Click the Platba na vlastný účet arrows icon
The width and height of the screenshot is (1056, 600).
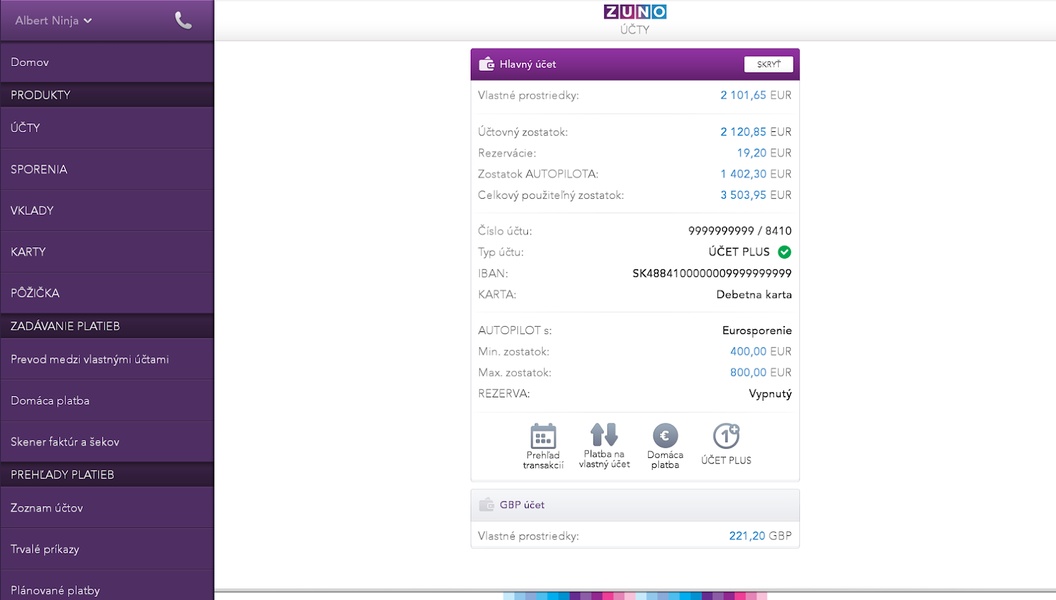tap(604, 434)
